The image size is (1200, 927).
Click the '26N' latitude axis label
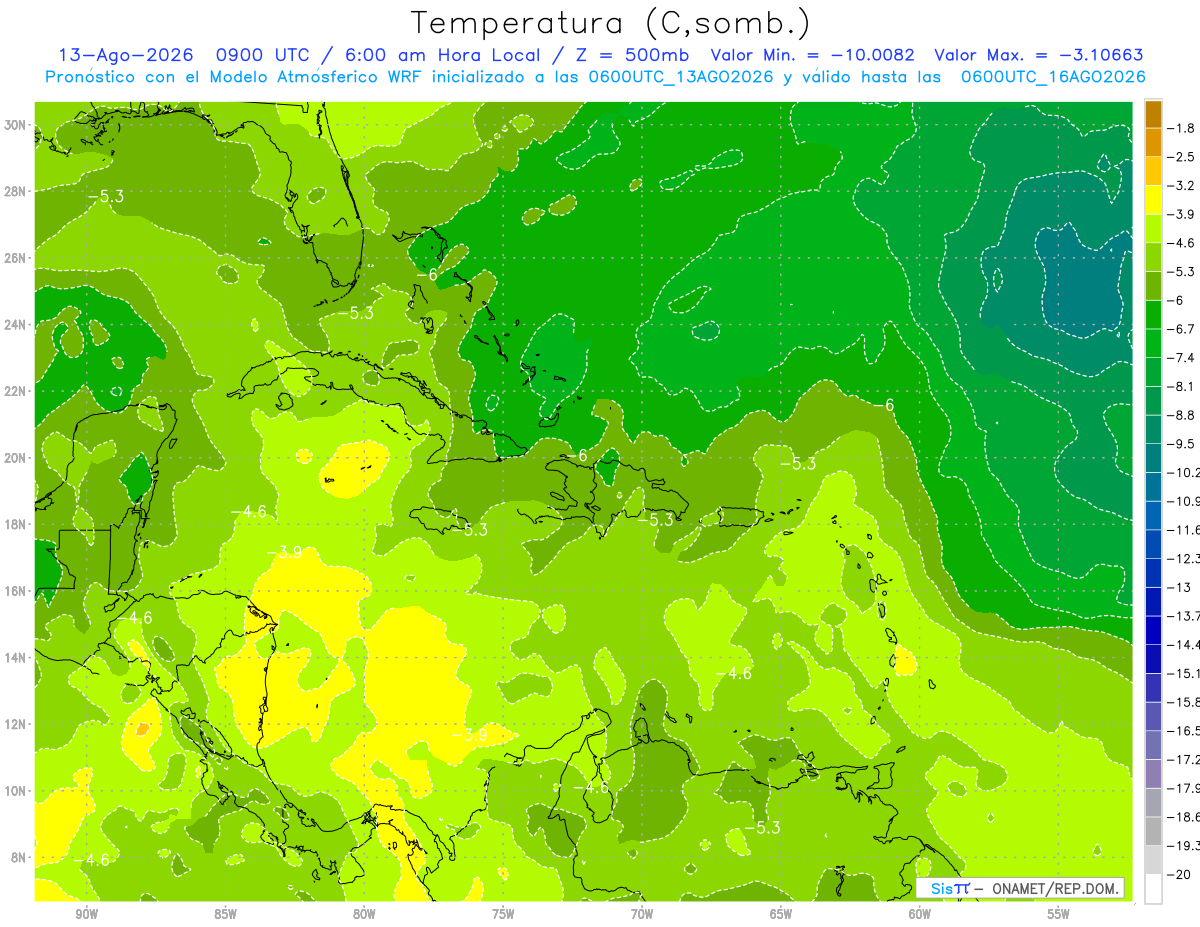[15, 258]
